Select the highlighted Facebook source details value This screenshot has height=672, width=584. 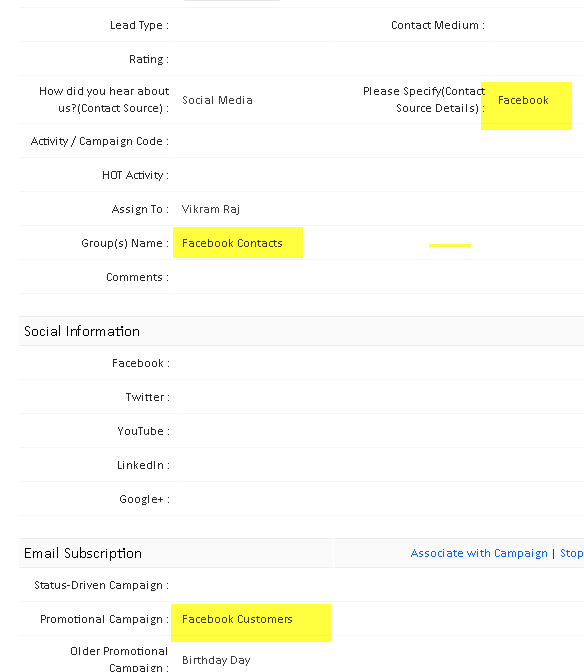(523, 100)
